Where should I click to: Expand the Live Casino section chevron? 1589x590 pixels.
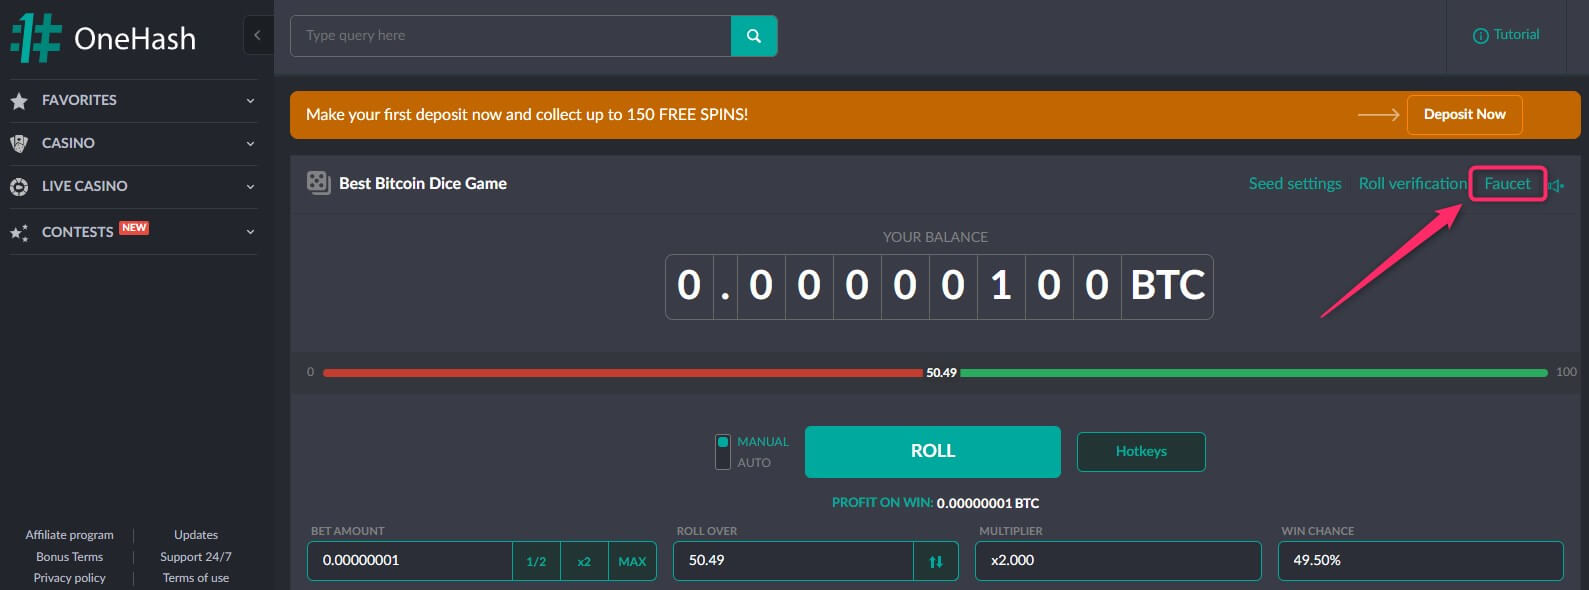pyautogui.click(x=250, y=187)
